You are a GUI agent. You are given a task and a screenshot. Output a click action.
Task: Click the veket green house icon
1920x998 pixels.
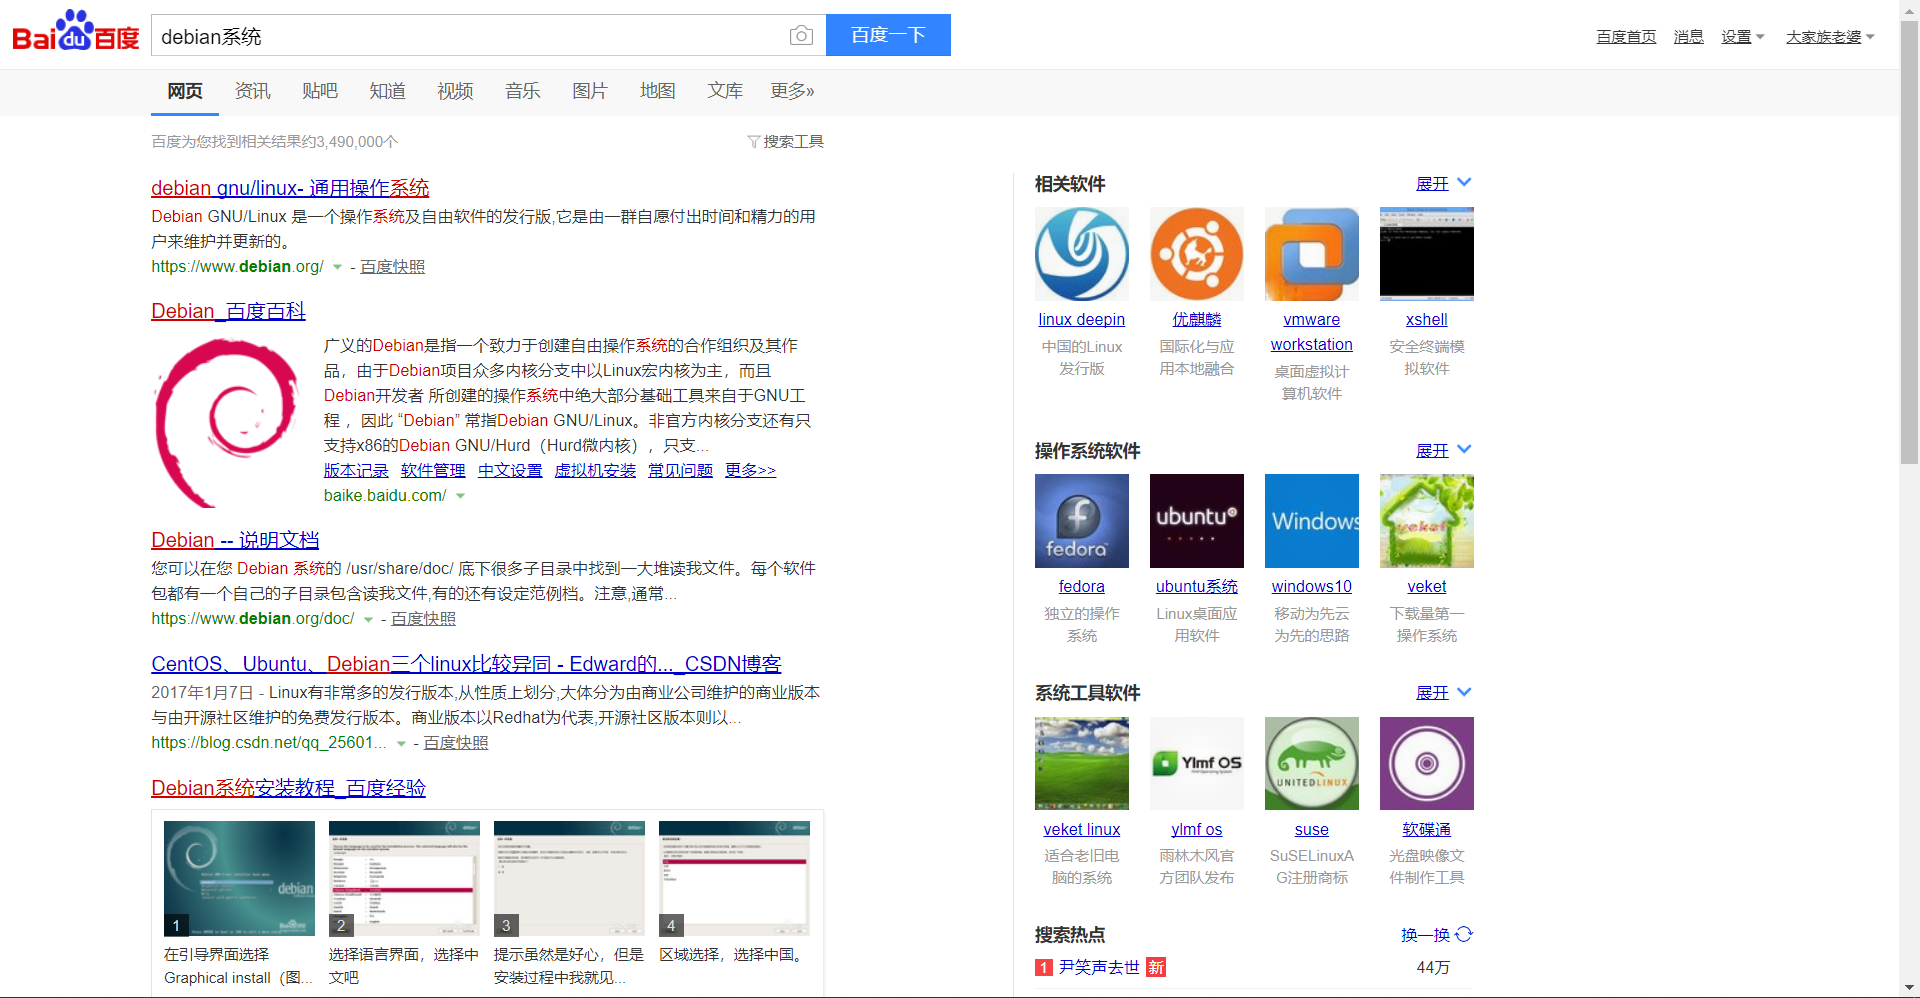point(1427,521)
